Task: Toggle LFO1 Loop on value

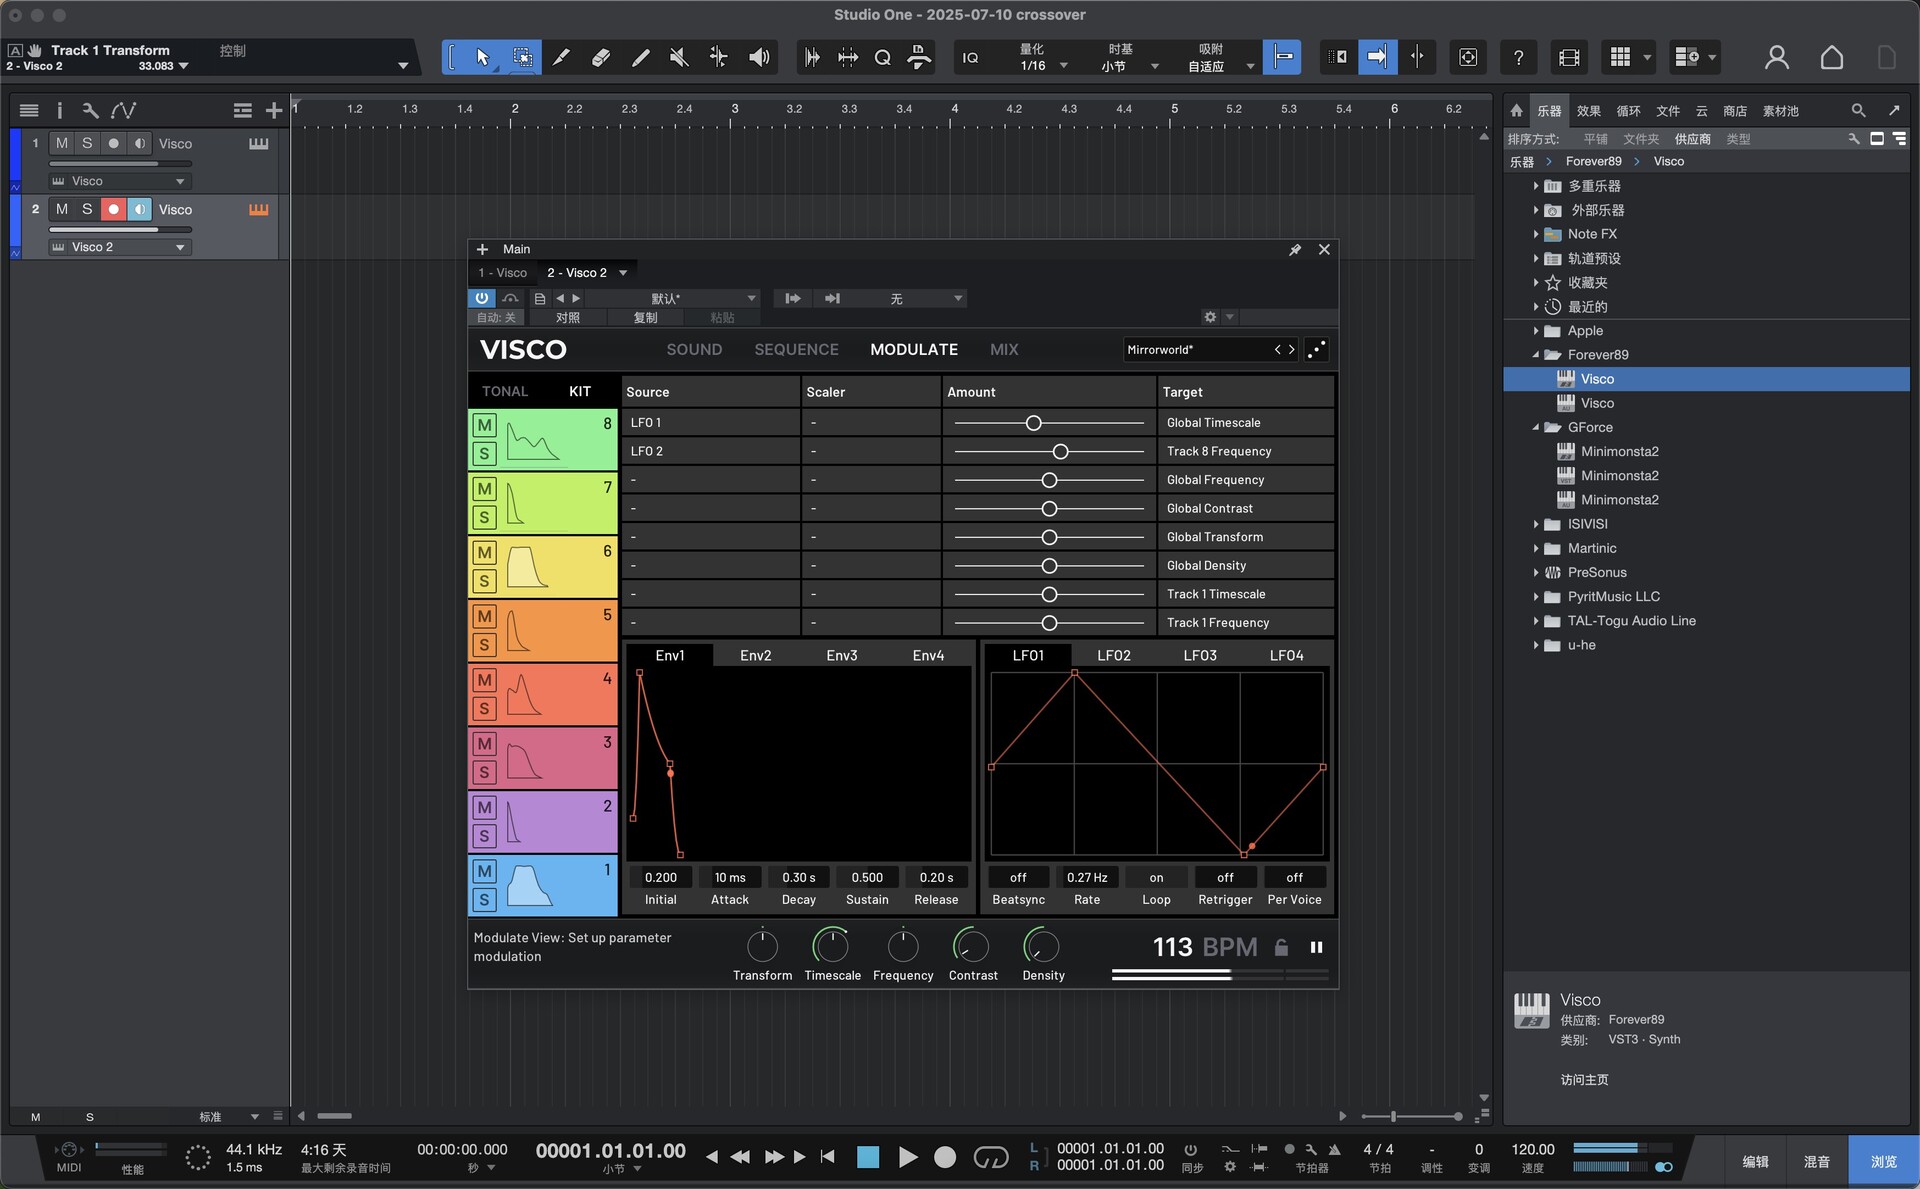Action: pos(1156,877)
